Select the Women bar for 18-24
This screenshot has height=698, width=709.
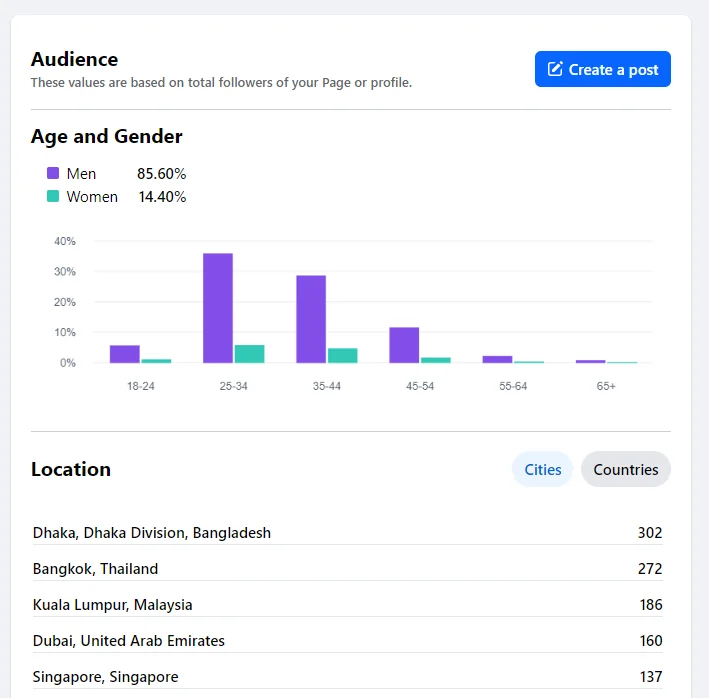pos(156,361)
